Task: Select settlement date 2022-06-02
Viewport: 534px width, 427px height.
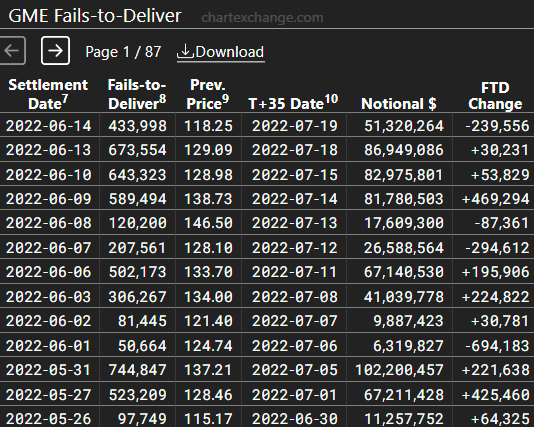Action: coord(49,321)
